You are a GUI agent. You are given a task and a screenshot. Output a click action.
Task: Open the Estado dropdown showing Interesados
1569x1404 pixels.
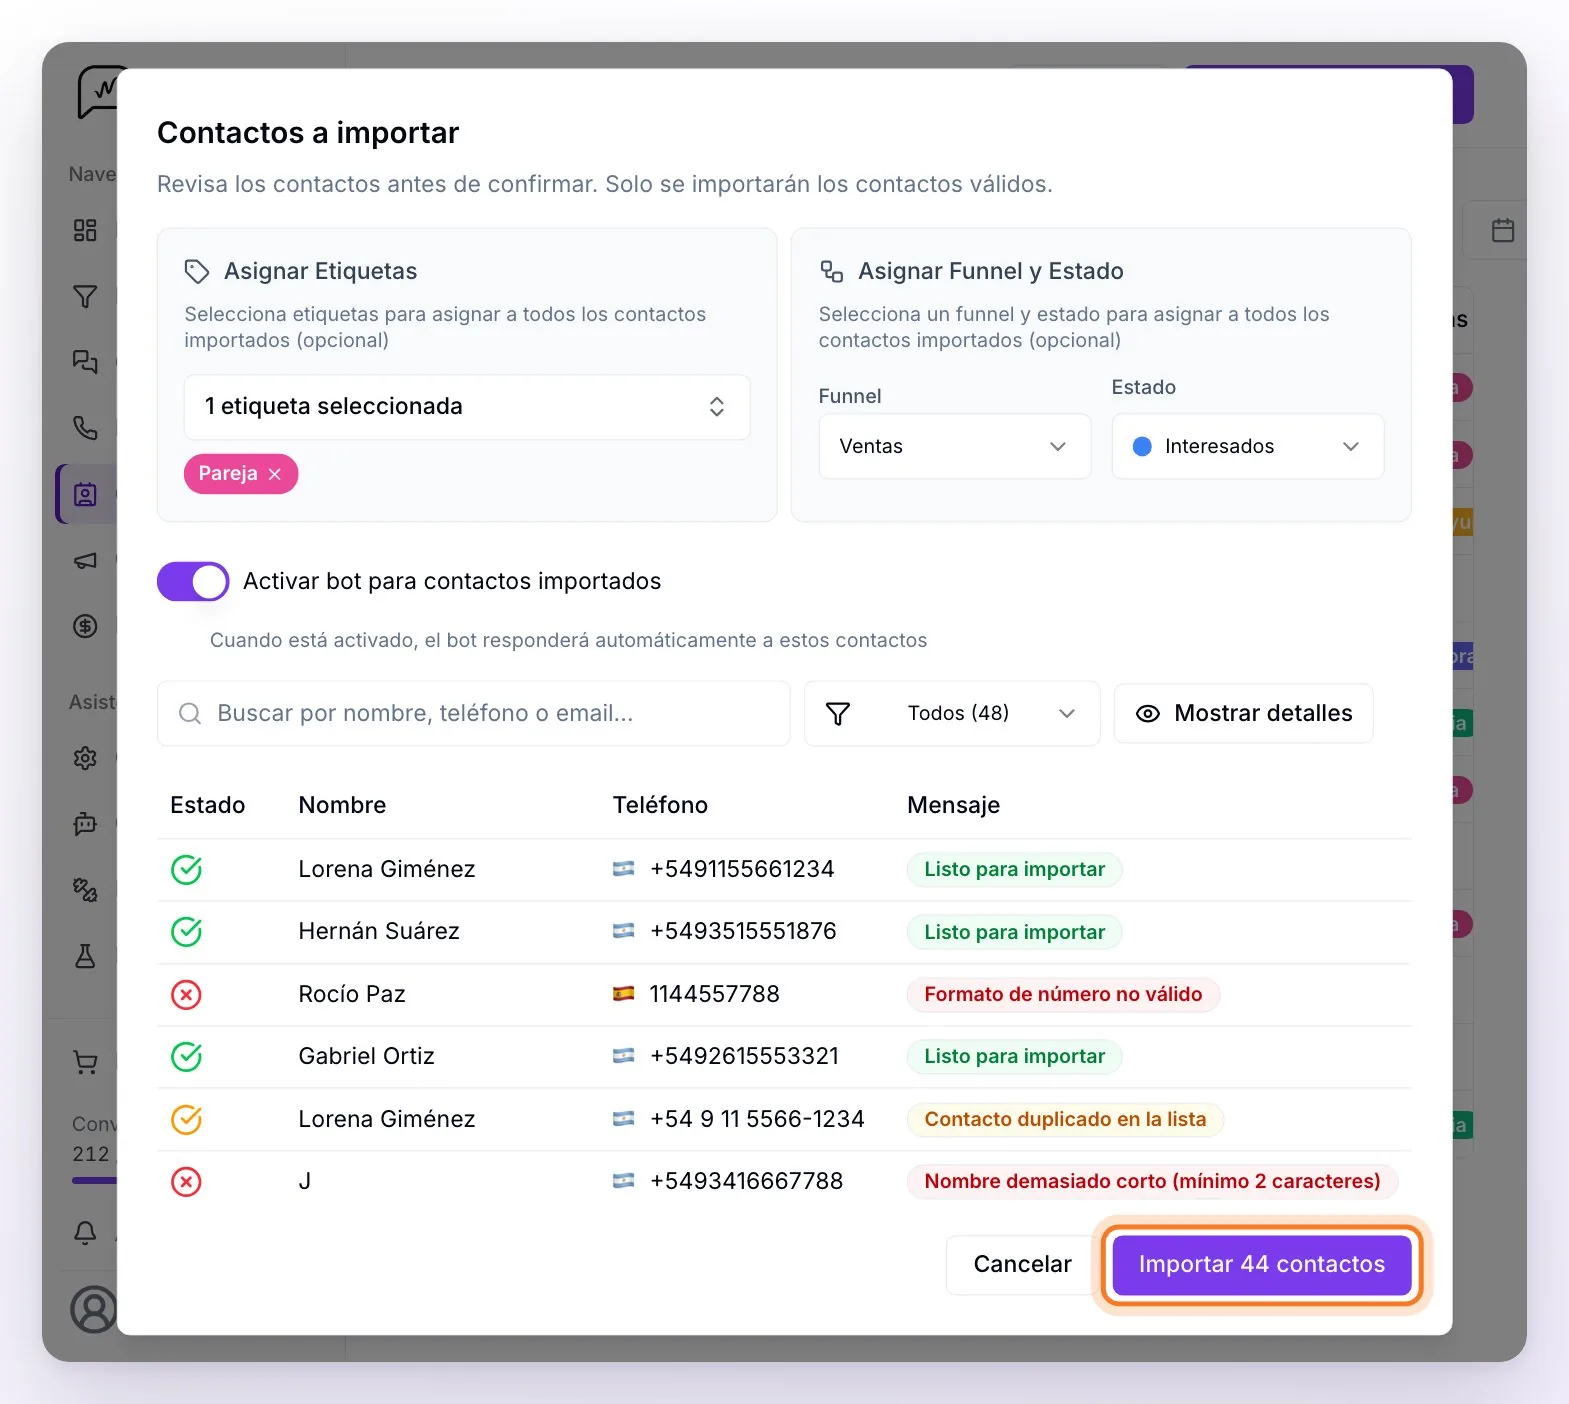pyautogui.click(x=1247, y=446)
